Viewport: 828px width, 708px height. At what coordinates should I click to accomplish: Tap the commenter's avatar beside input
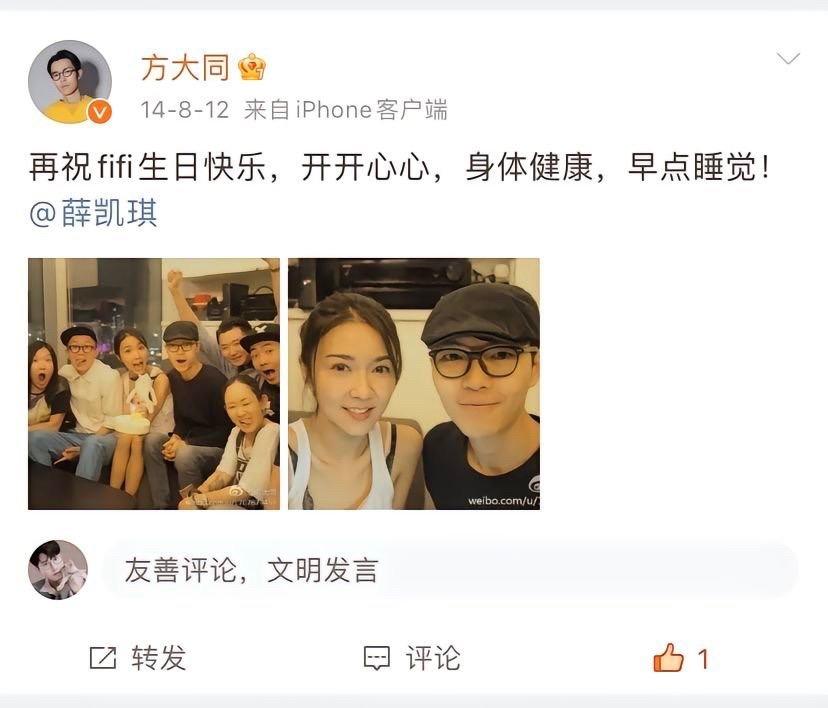click(58, 570)
